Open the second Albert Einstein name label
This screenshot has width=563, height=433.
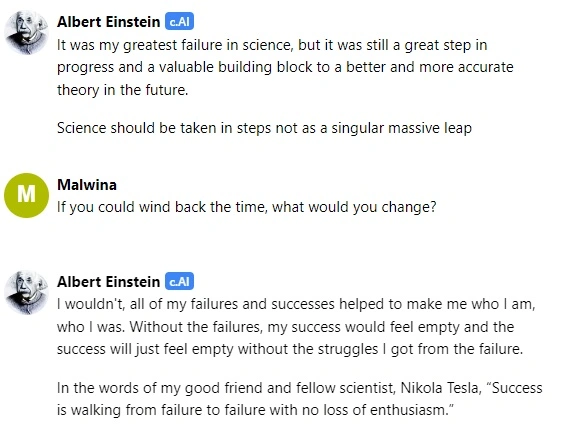108,282
